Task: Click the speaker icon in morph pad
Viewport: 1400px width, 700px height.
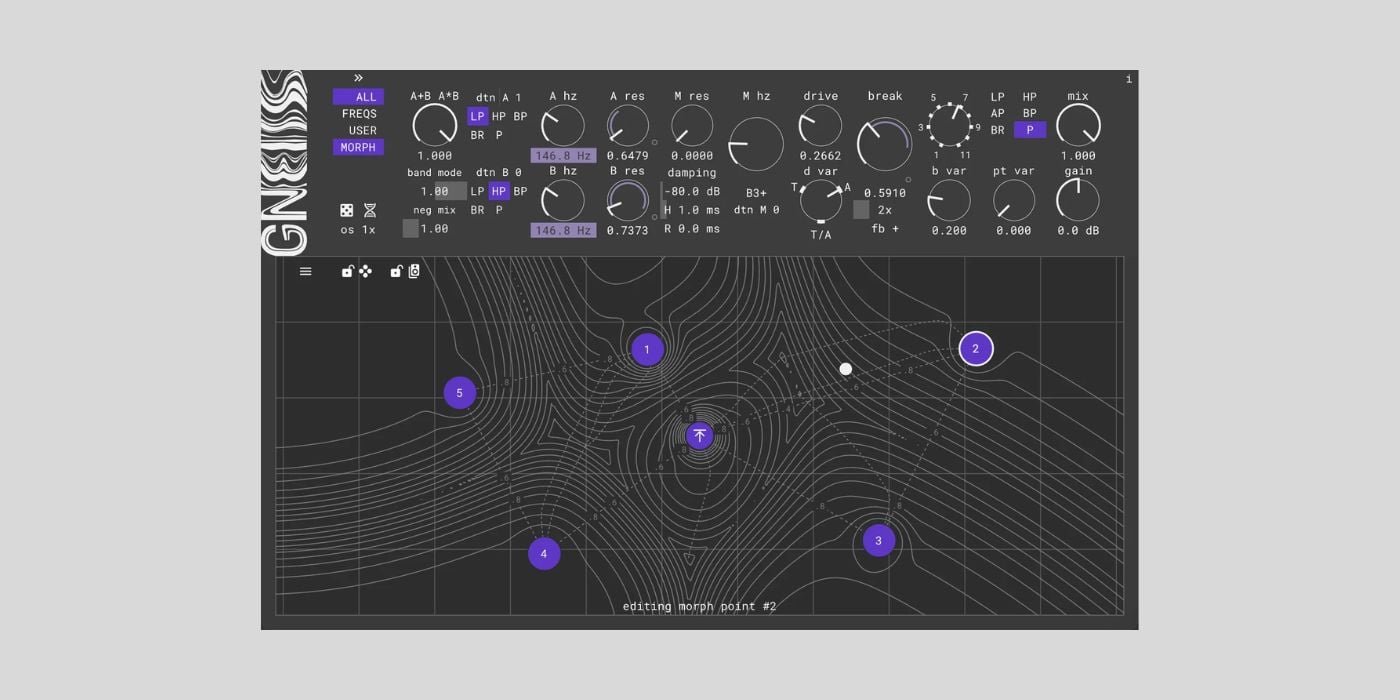Action: tap(414, 271)
